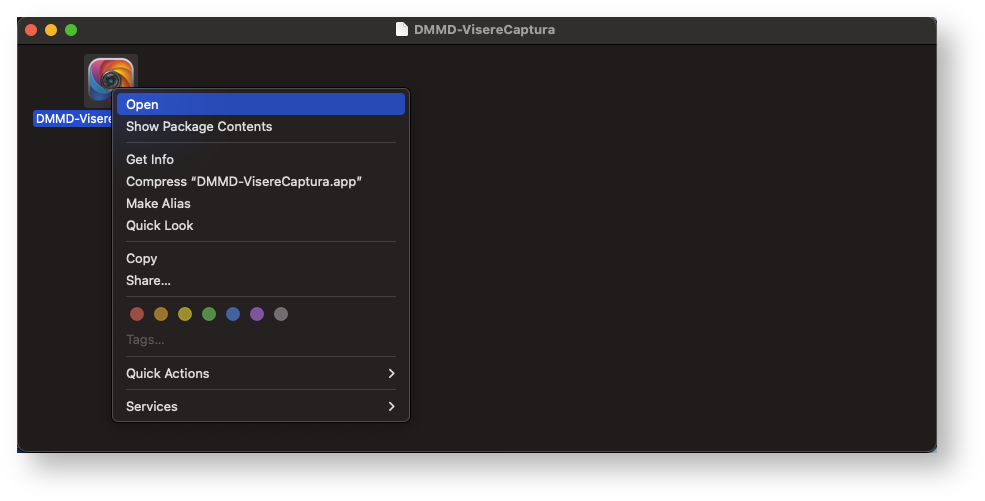Choose the gray tag dot
Image resolution: width=985 pixels, height=501 pixels.
281,314
